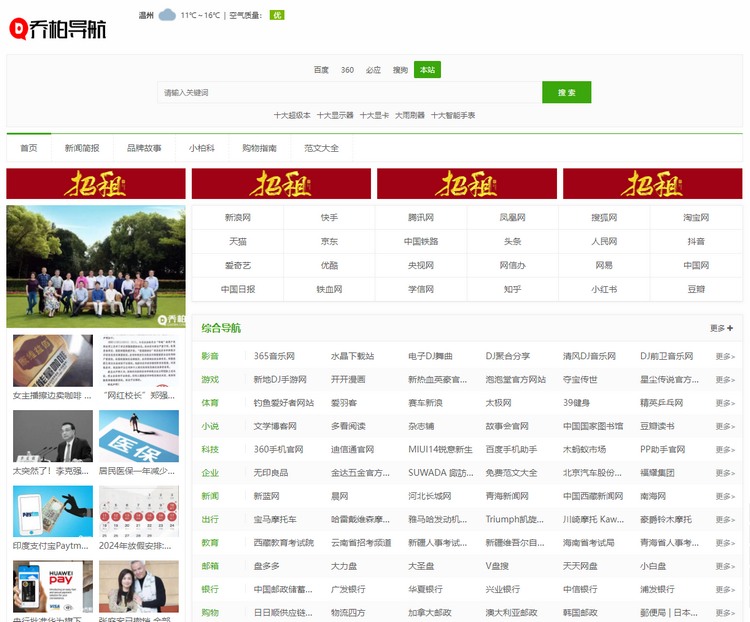Expand 更多+ in 综合导航 header
Image resolution: width=750 pixels, height=622 pixels.
(x=721, y=328)
